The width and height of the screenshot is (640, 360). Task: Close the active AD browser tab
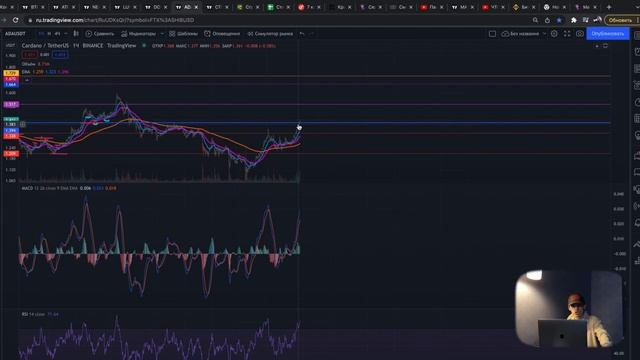[x=196, y=7]
